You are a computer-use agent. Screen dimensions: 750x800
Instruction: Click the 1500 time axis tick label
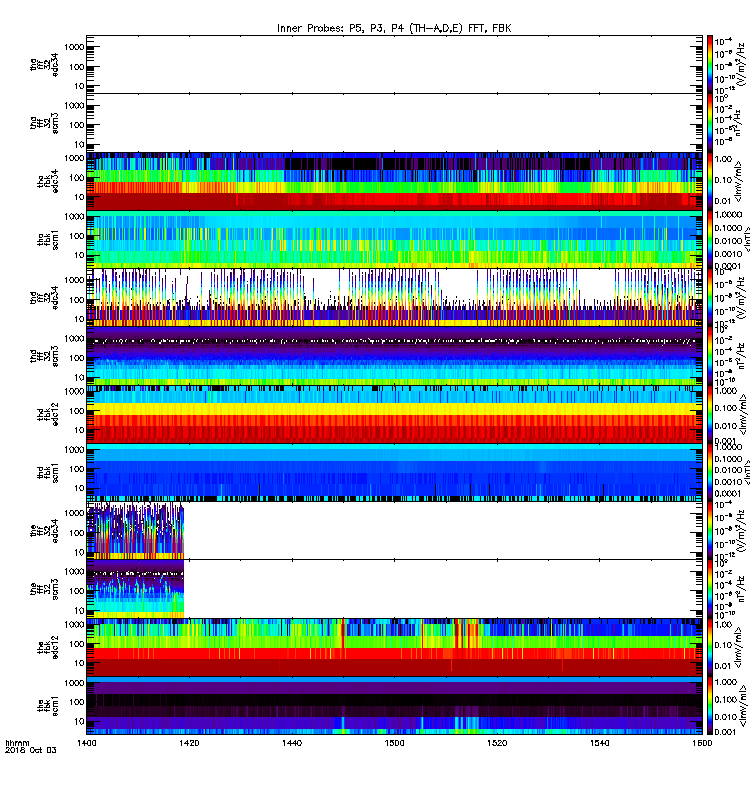tap(394, 743)
